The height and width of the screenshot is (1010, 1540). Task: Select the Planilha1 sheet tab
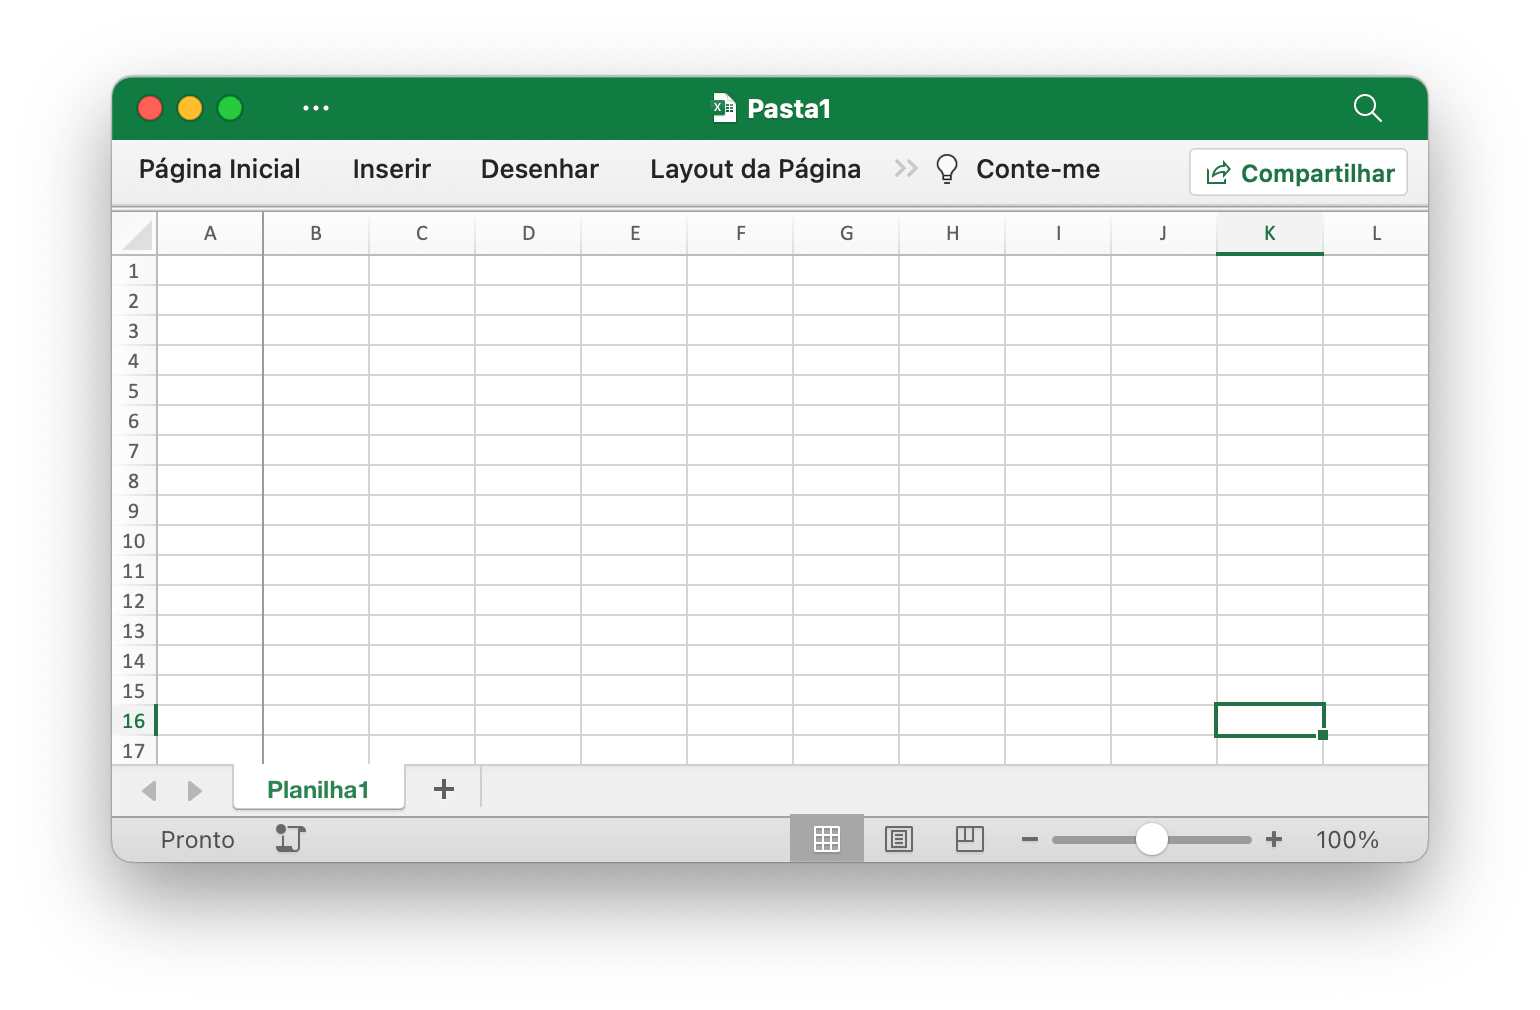[x=318, y=790]
